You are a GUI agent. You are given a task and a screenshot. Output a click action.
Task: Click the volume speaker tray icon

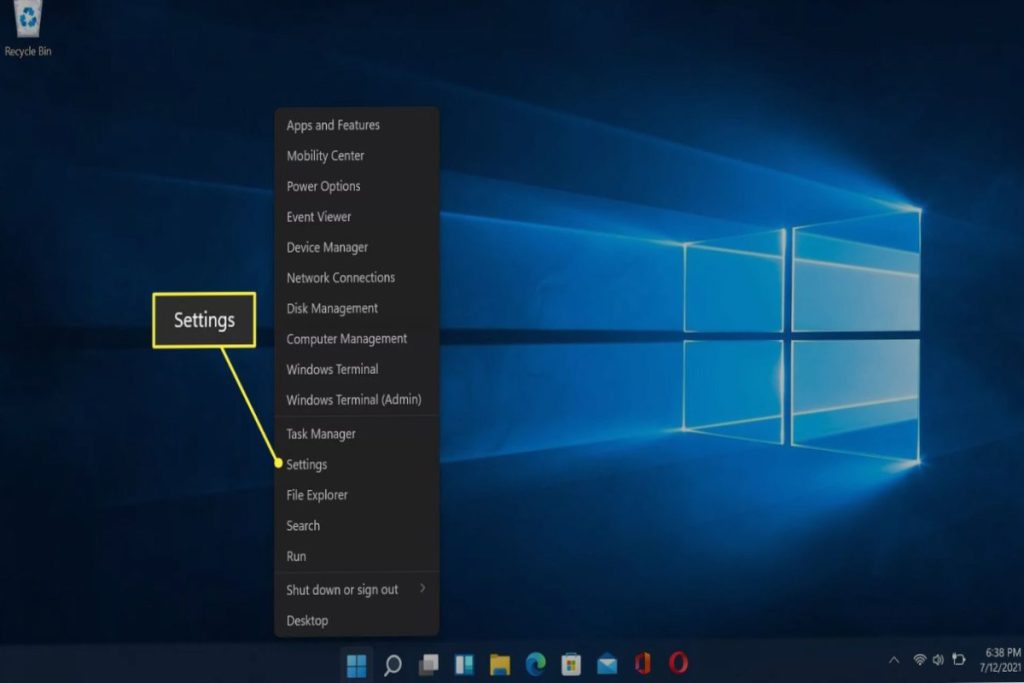pos(938,660)
